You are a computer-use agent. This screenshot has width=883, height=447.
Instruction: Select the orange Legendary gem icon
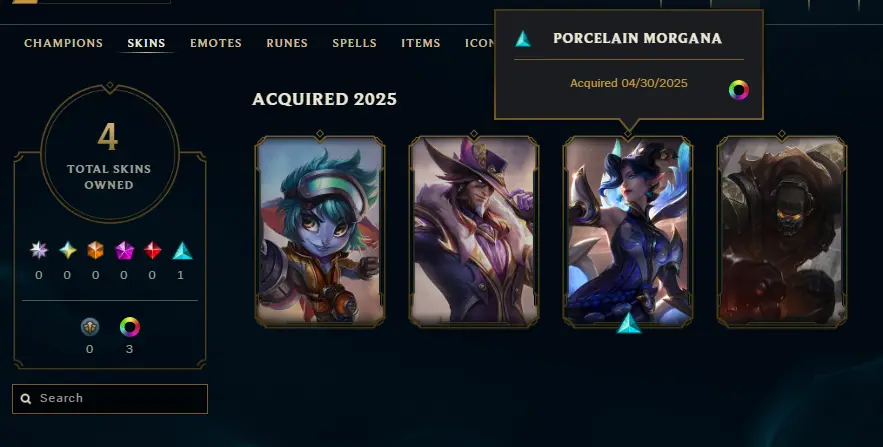96,250
